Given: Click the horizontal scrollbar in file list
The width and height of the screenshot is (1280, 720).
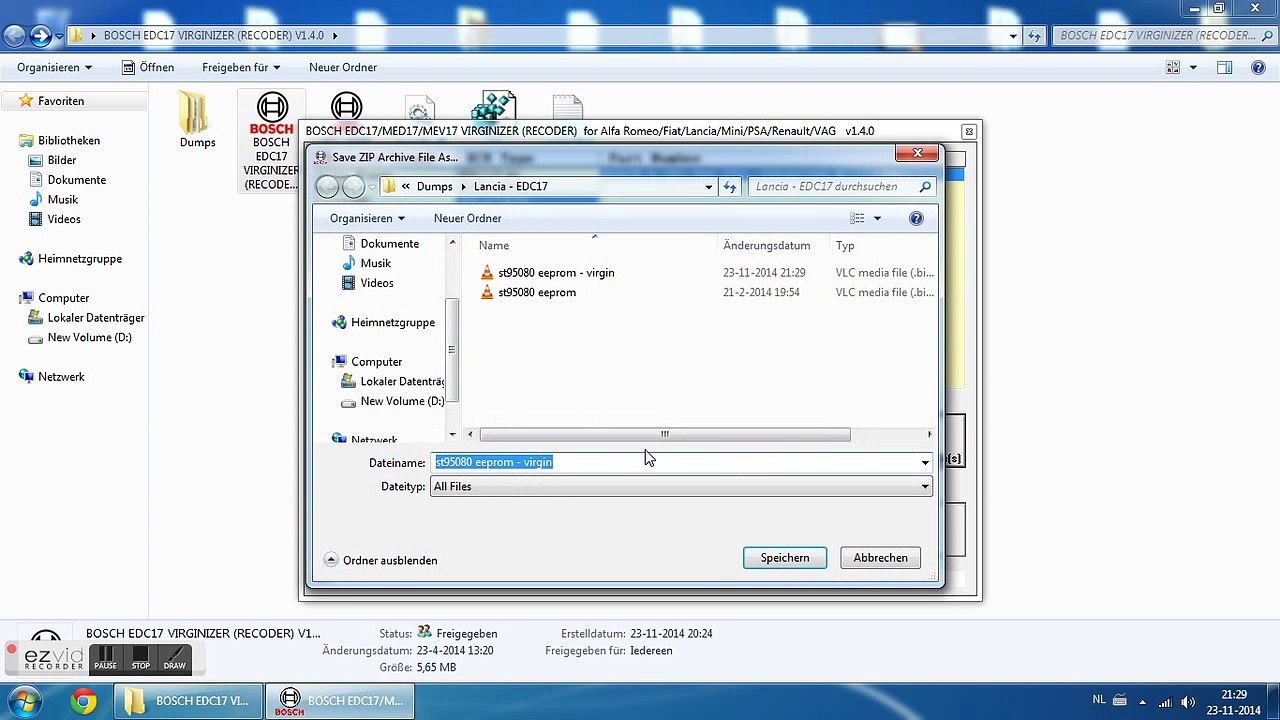Looking at the screenshot, I should tap(665, 435).
